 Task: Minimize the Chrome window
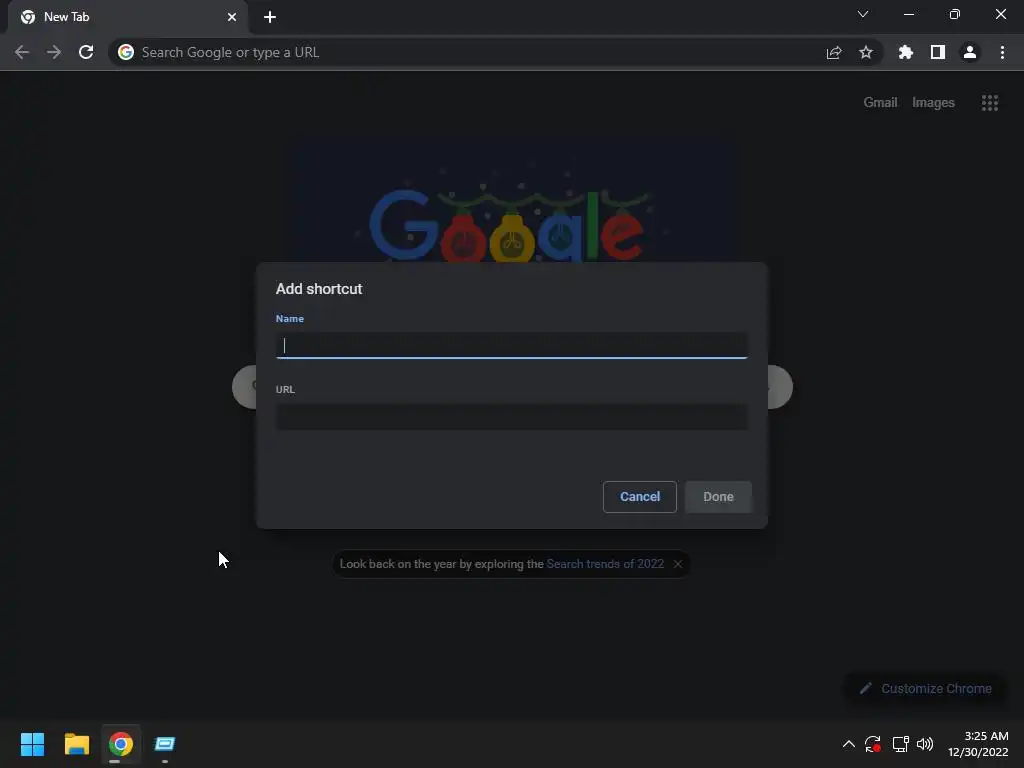click(909, 14)
